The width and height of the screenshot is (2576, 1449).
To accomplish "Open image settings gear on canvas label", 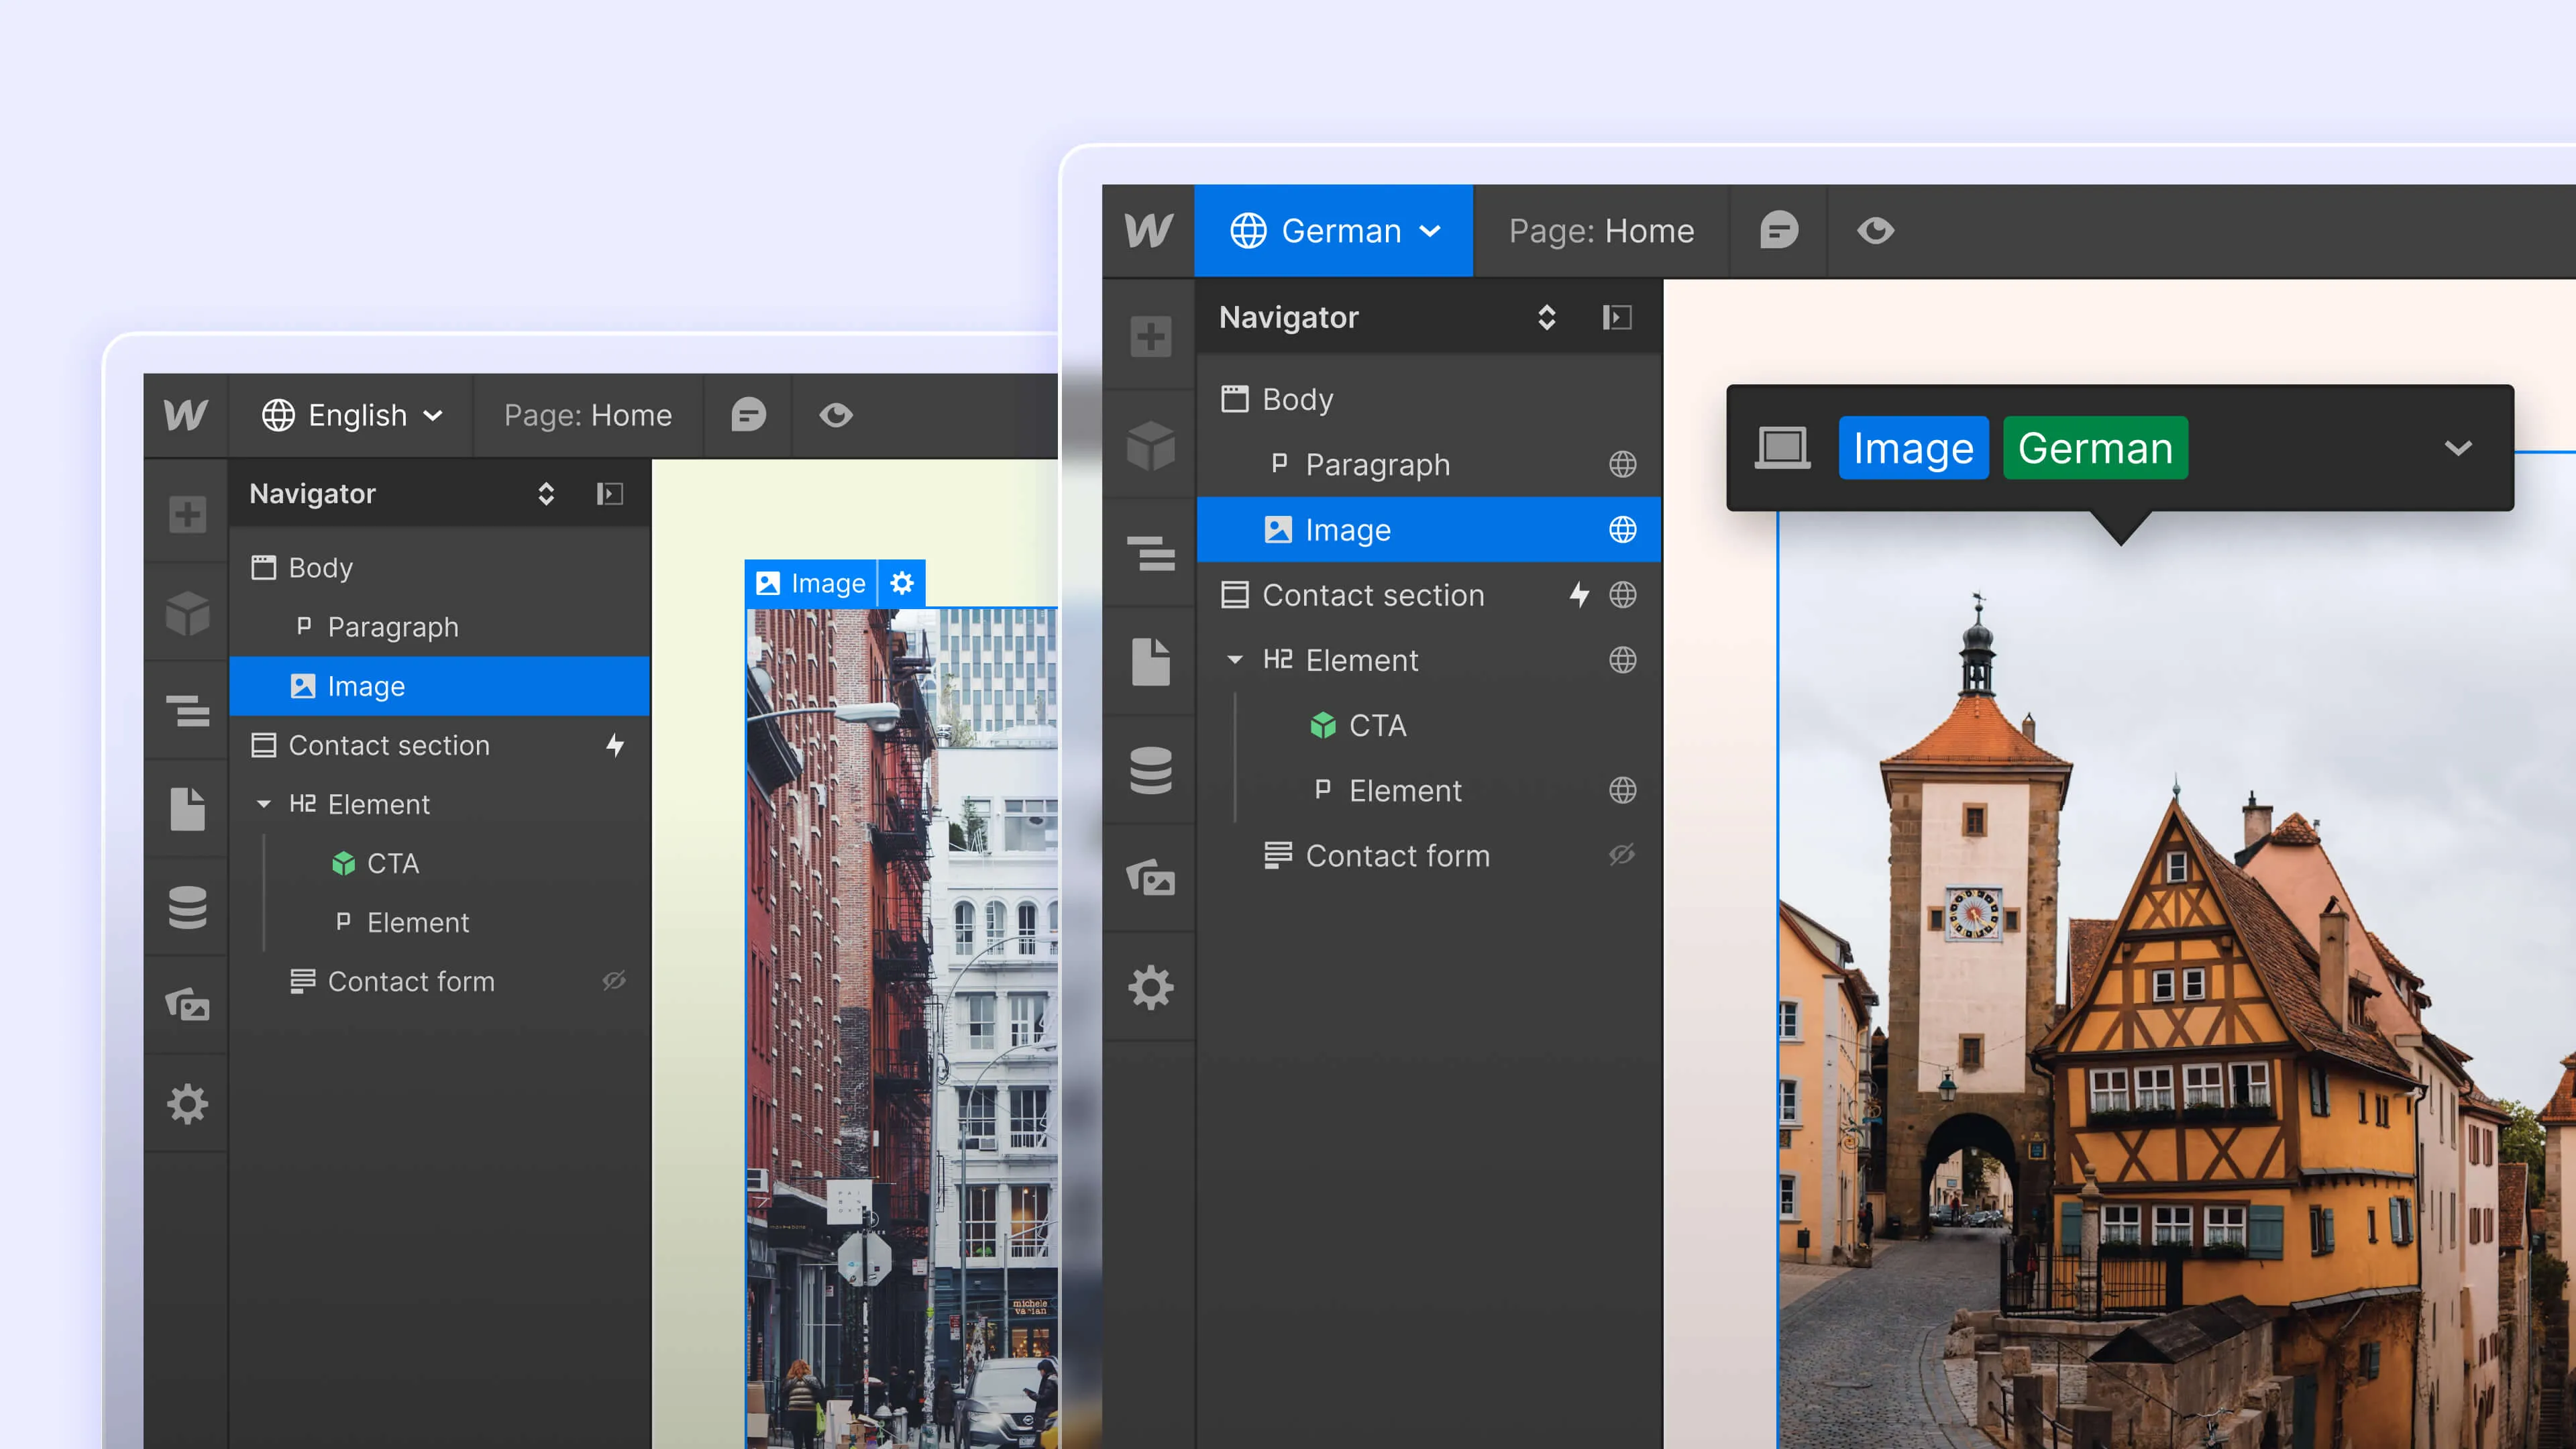I will point(902,583).
